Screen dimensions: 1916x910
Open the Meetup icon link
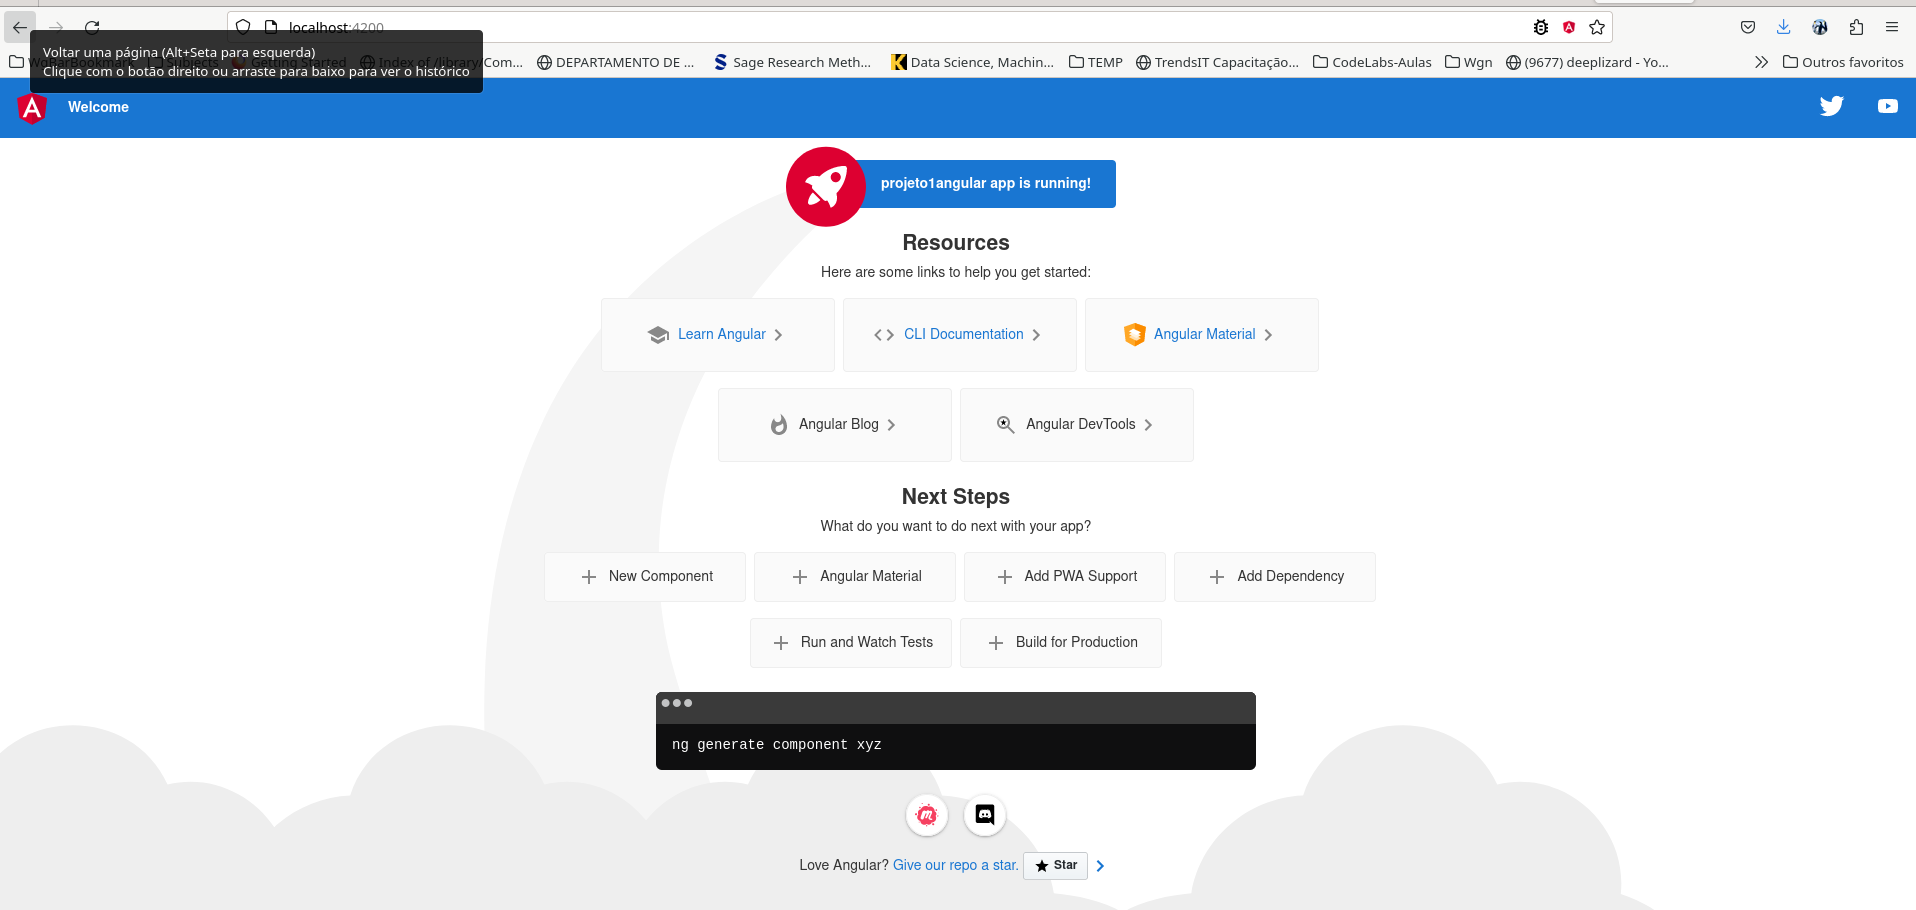pos(927,815)
